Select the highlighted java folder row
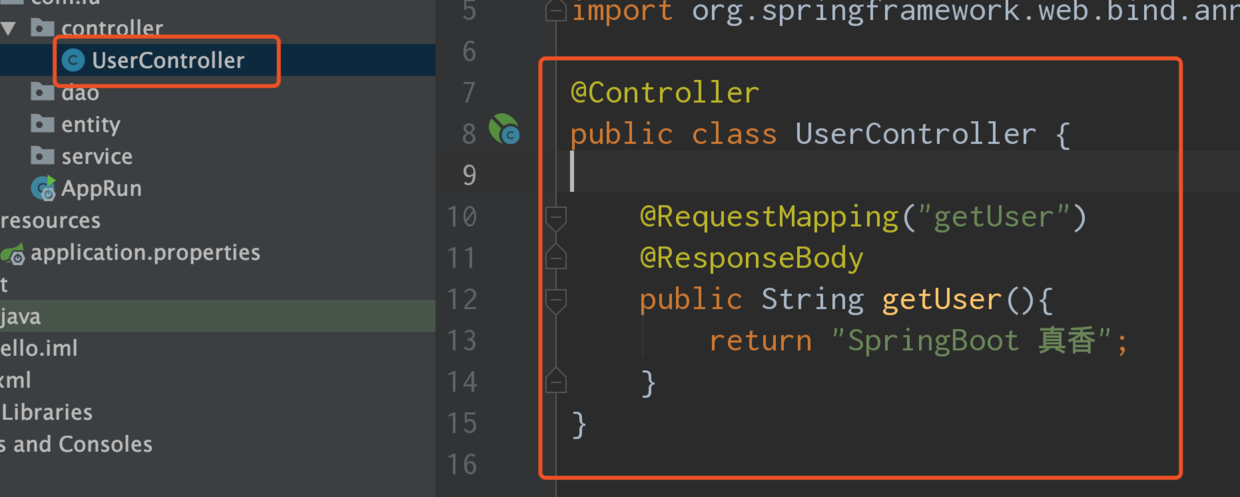 point(20,316)
